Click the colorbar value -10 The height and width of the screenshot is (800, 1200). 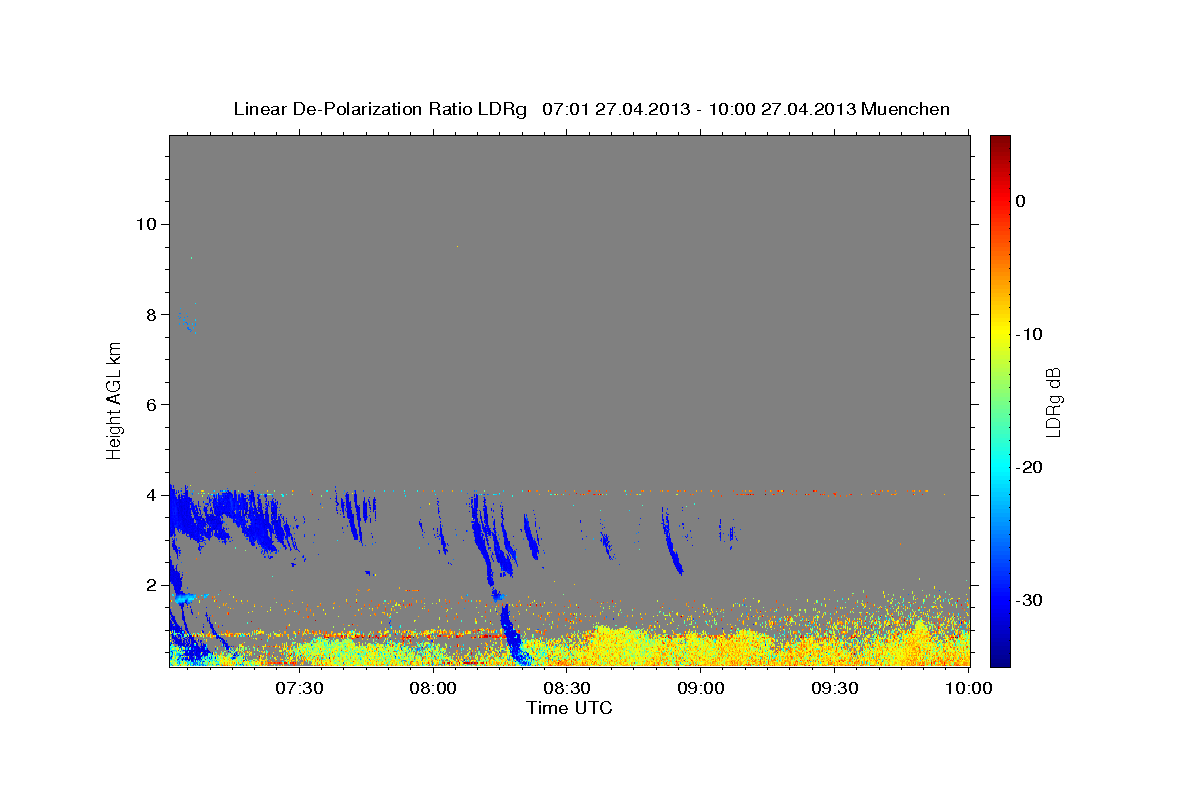tap(1029, 334)
